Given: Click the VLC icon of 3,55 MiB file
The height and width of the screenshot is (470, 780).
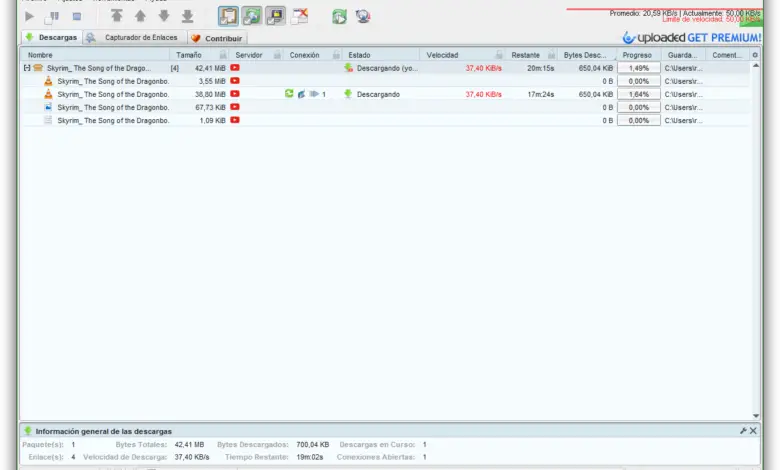Looking at the screenshot, I should (x=48, y=81).
